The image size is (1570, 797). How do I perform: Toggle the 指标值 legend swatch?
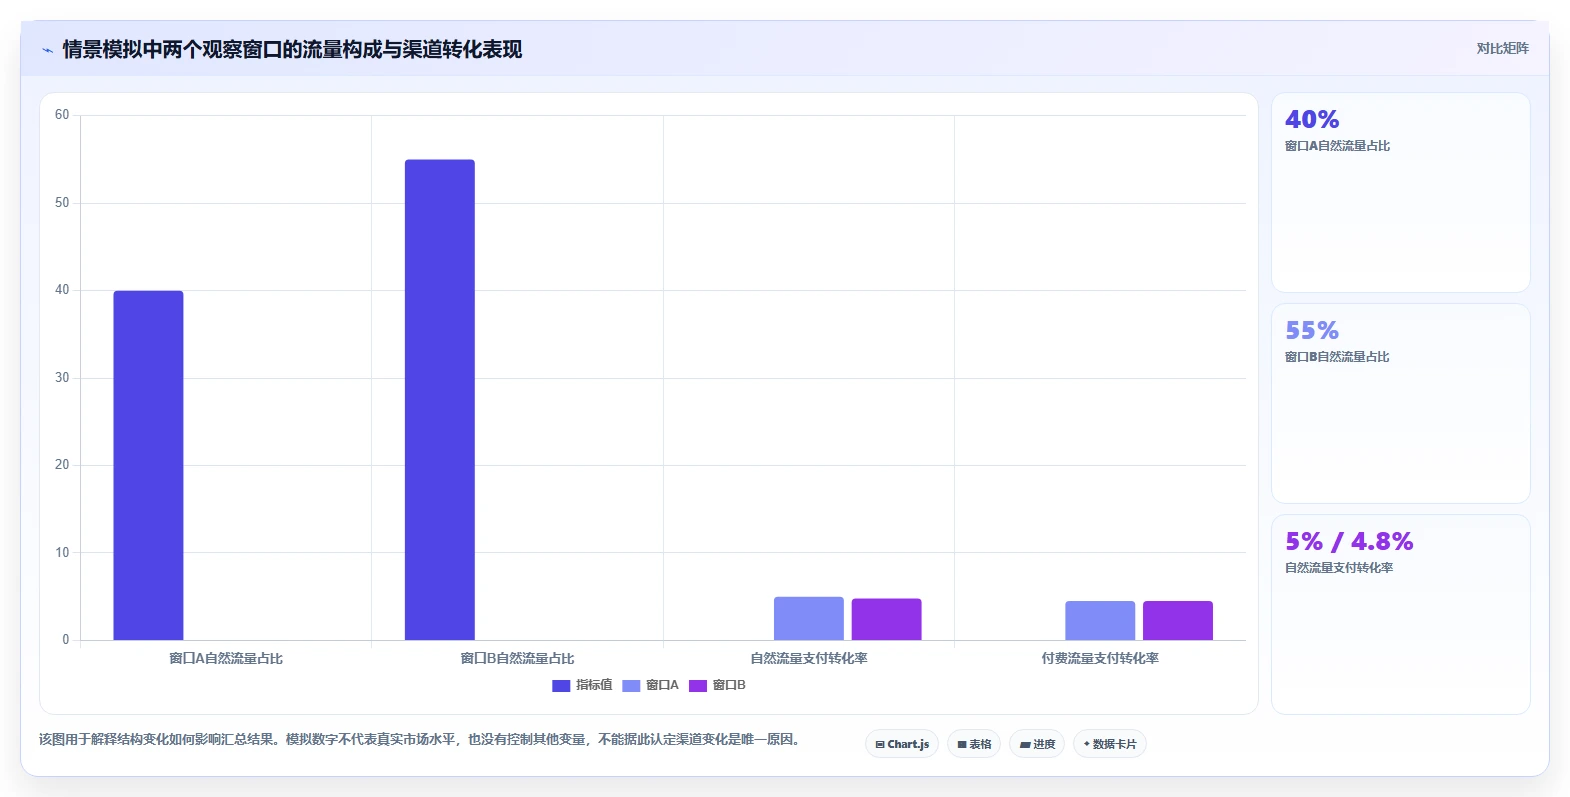(x=561, y=686)
